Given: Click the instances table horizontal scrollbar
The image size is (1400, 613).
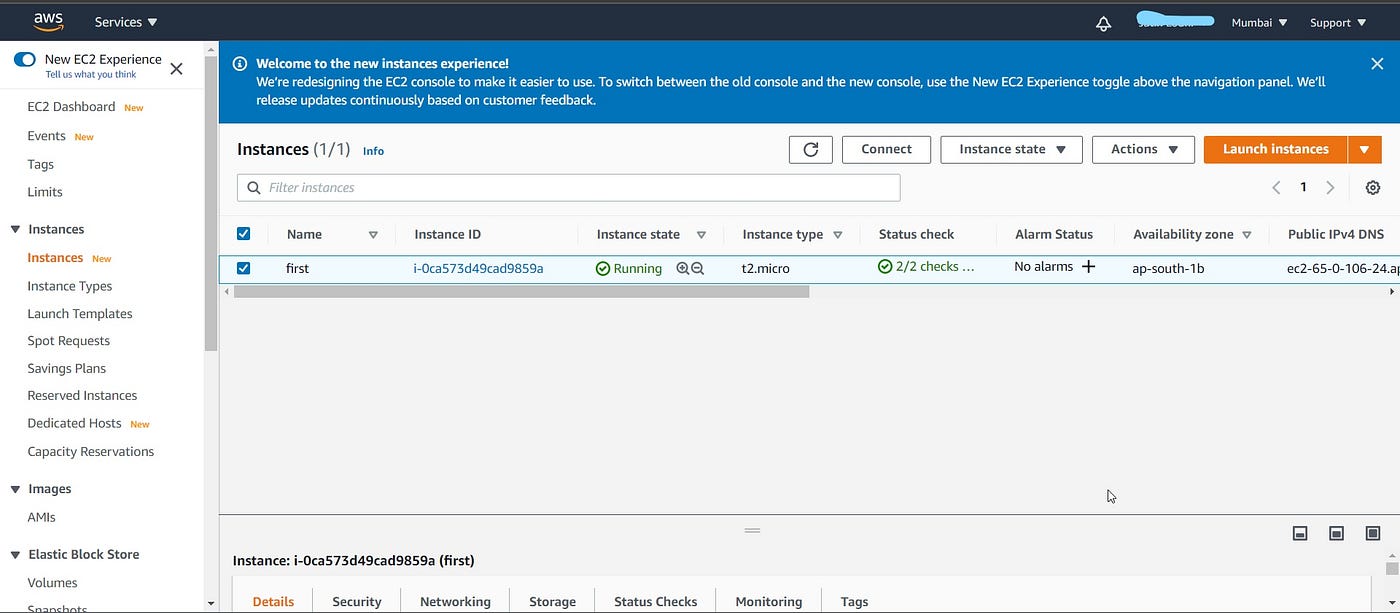Looking at the screenshot, I should [x=521, y=292].
